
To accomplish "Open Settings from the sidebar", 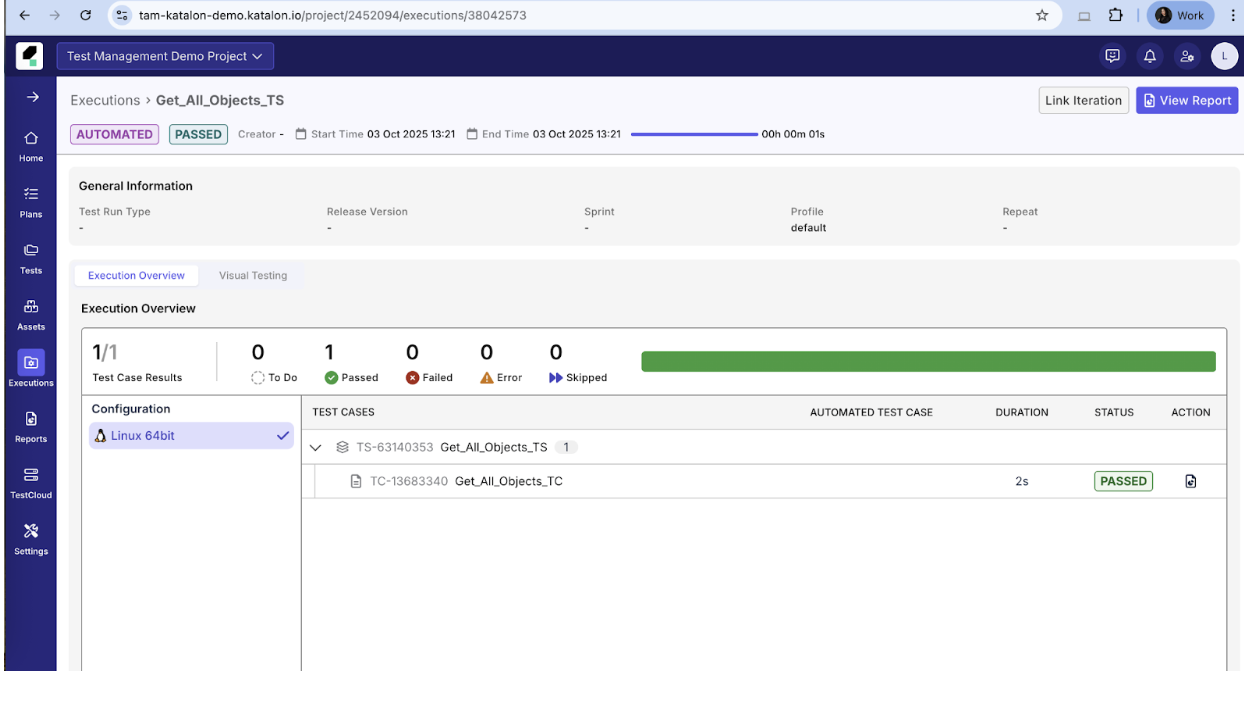I will 30,537.
